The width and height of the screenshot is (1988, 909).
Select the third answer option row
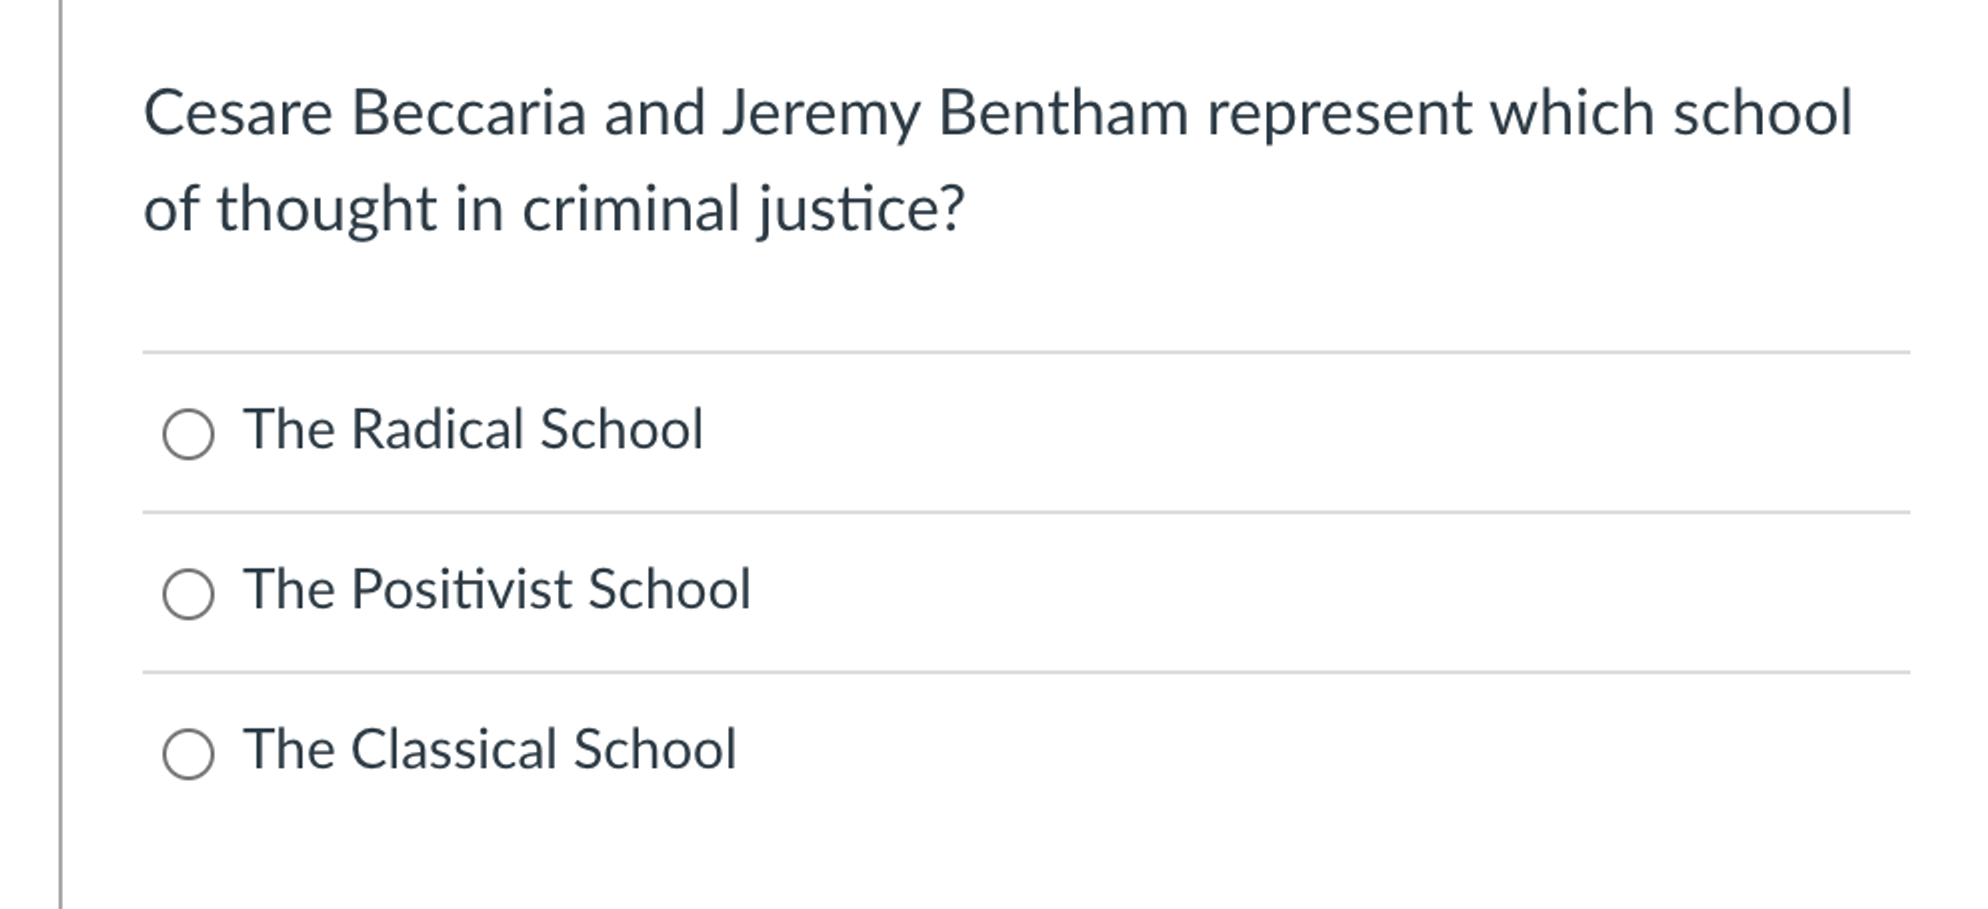600,749
